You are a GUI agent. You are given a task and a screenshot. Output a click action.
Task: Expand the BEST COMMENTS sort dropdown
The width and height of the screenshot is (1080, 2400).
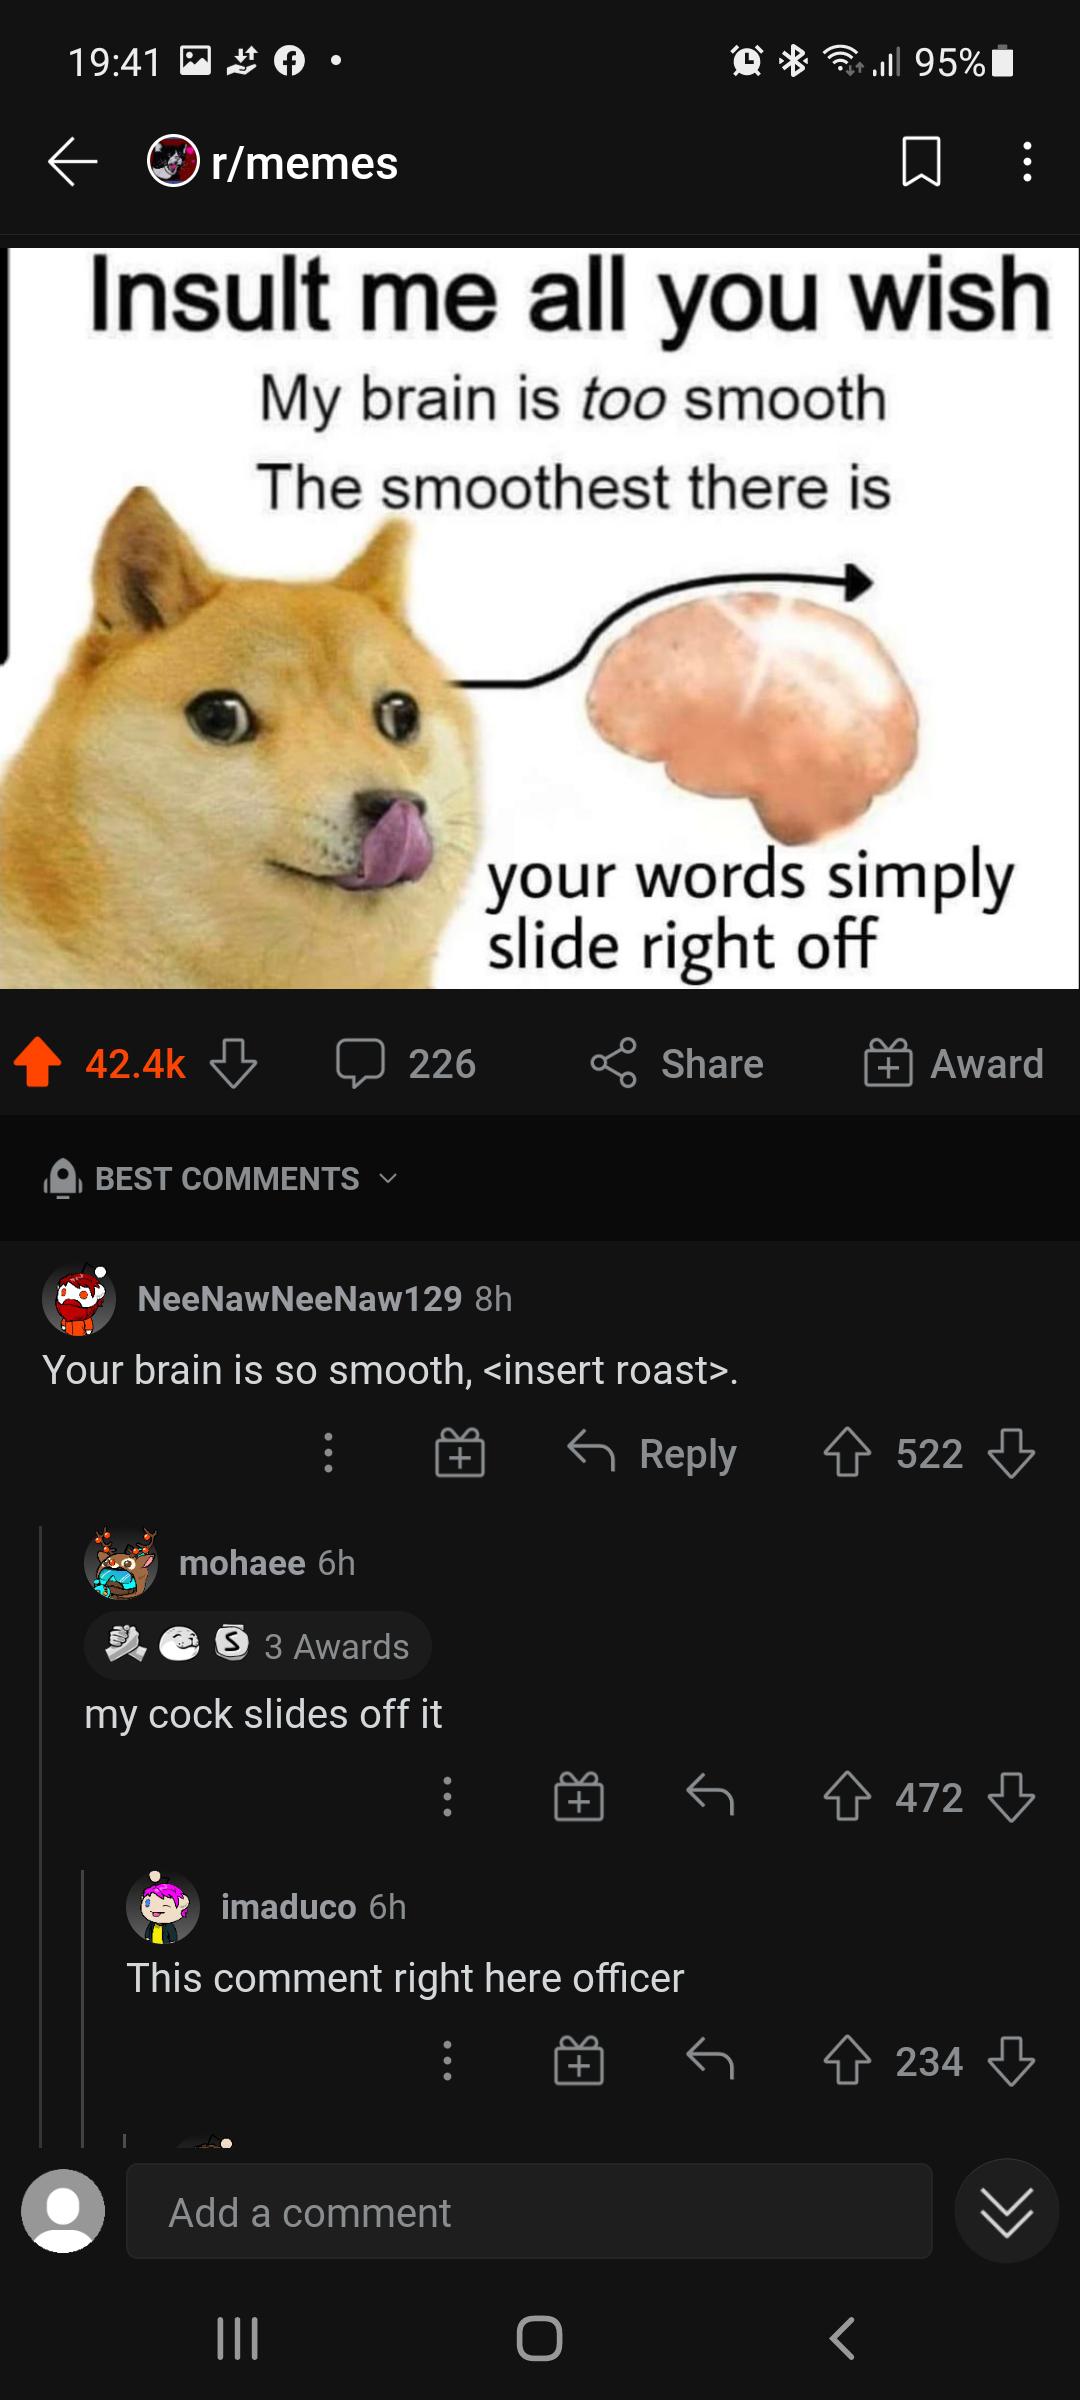point(222,1179)
